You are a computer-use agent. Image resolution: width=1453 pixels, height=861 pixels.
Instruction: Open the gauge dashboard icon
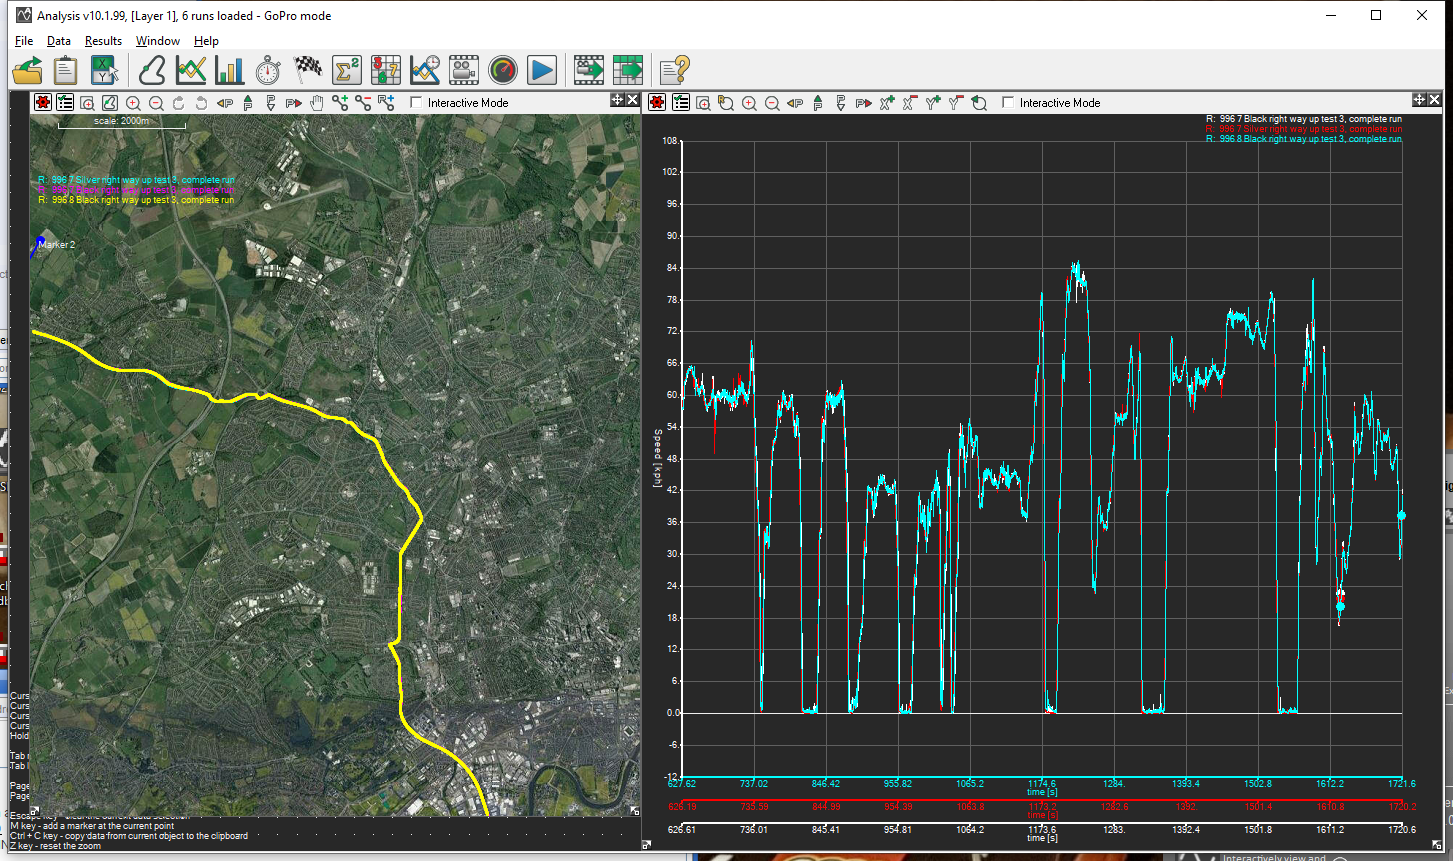[503, 70]
